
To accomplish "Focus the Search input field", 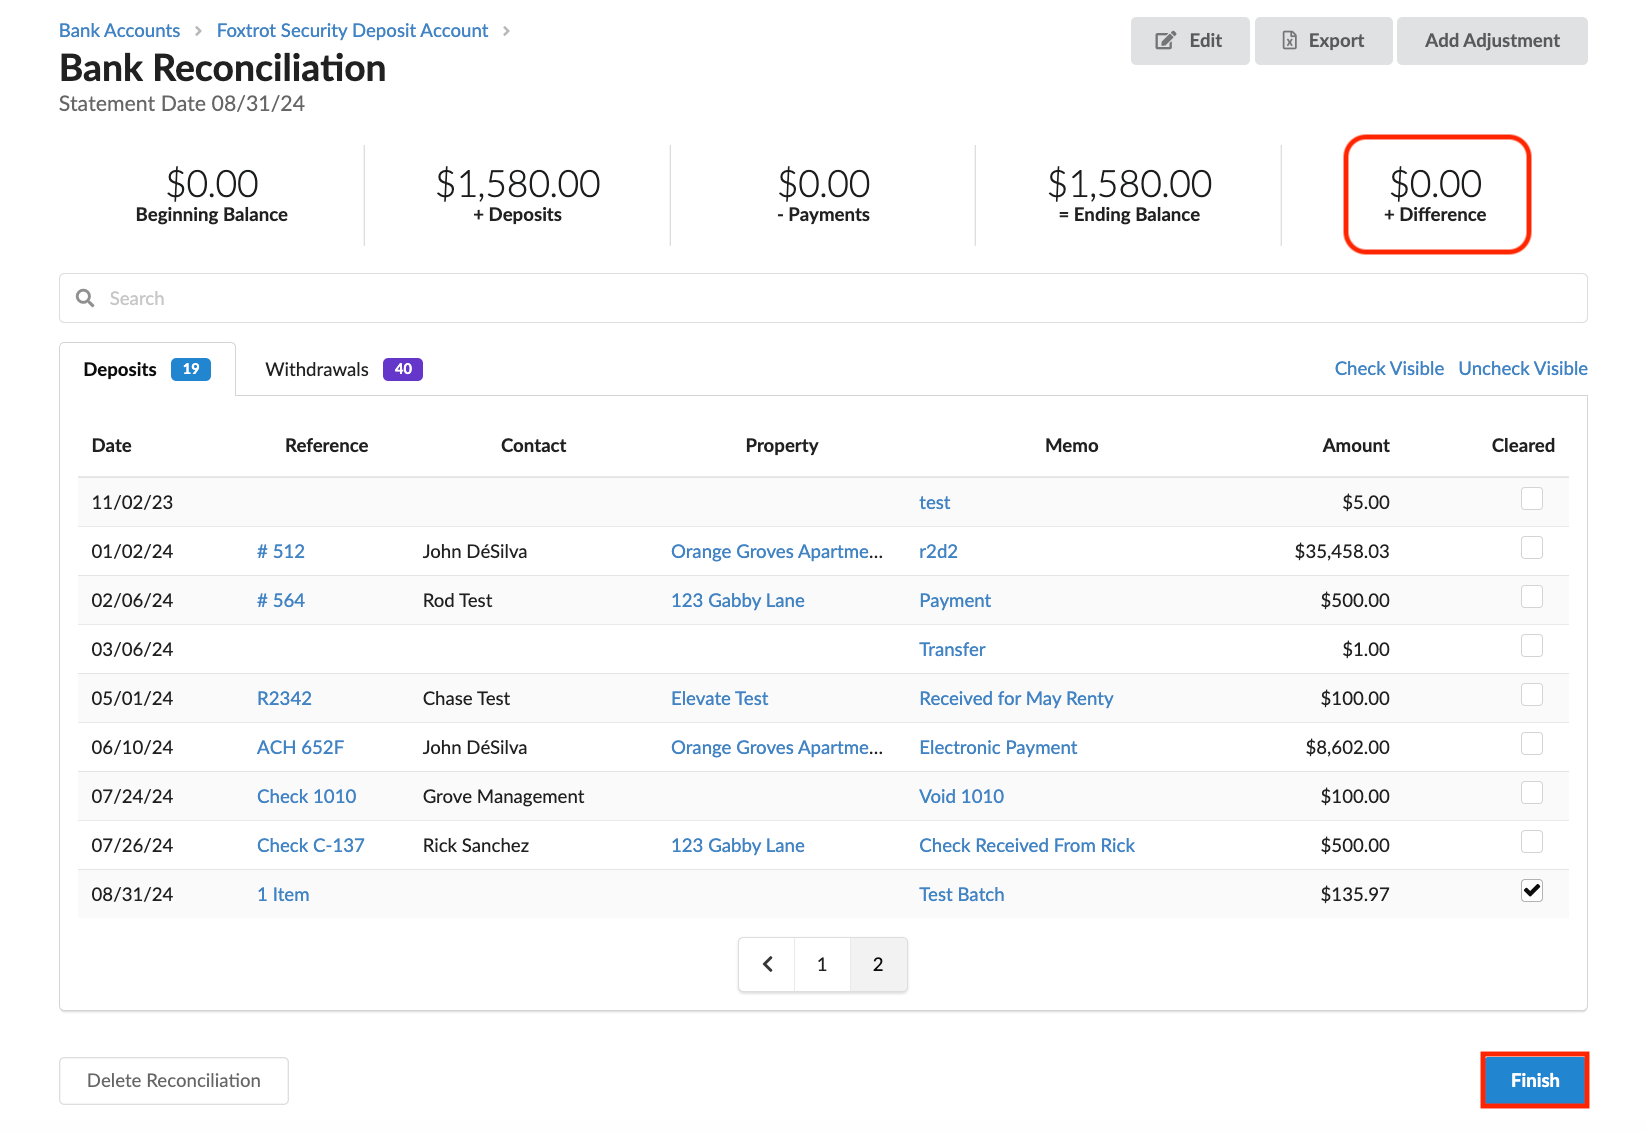I will coord(823,298).
